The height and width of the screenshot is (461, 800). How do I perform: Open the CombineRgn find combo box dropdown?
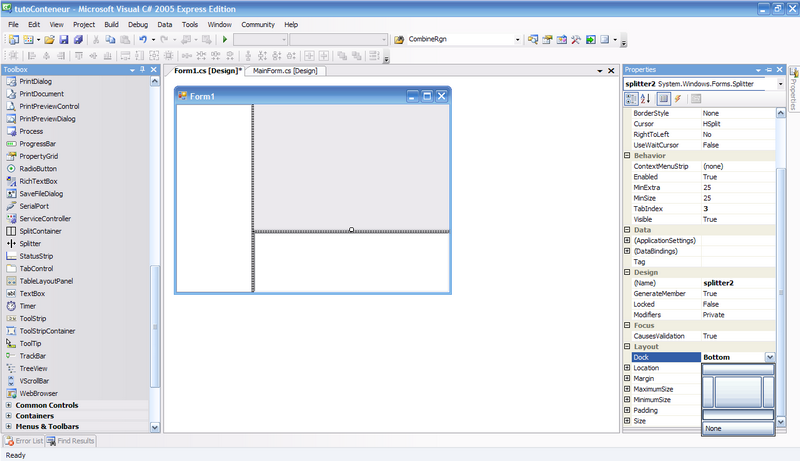(517, 40)
